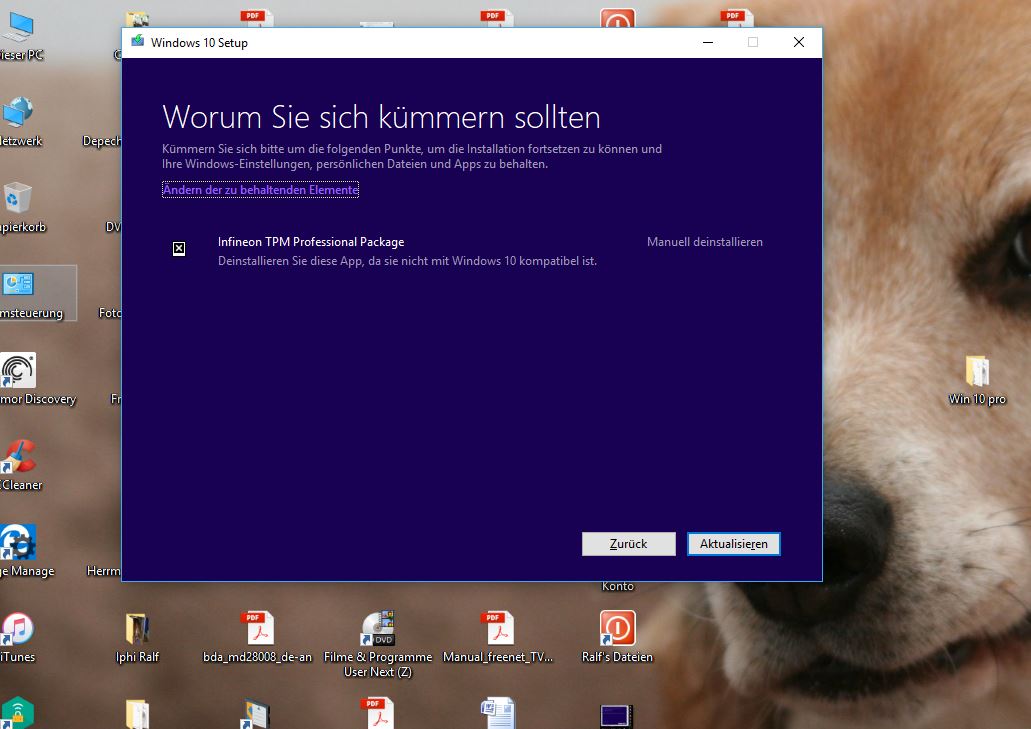Select 'Infineon TPM Professional Package' entry
This screenshot has height=729, width=1031.
(311, 242)
